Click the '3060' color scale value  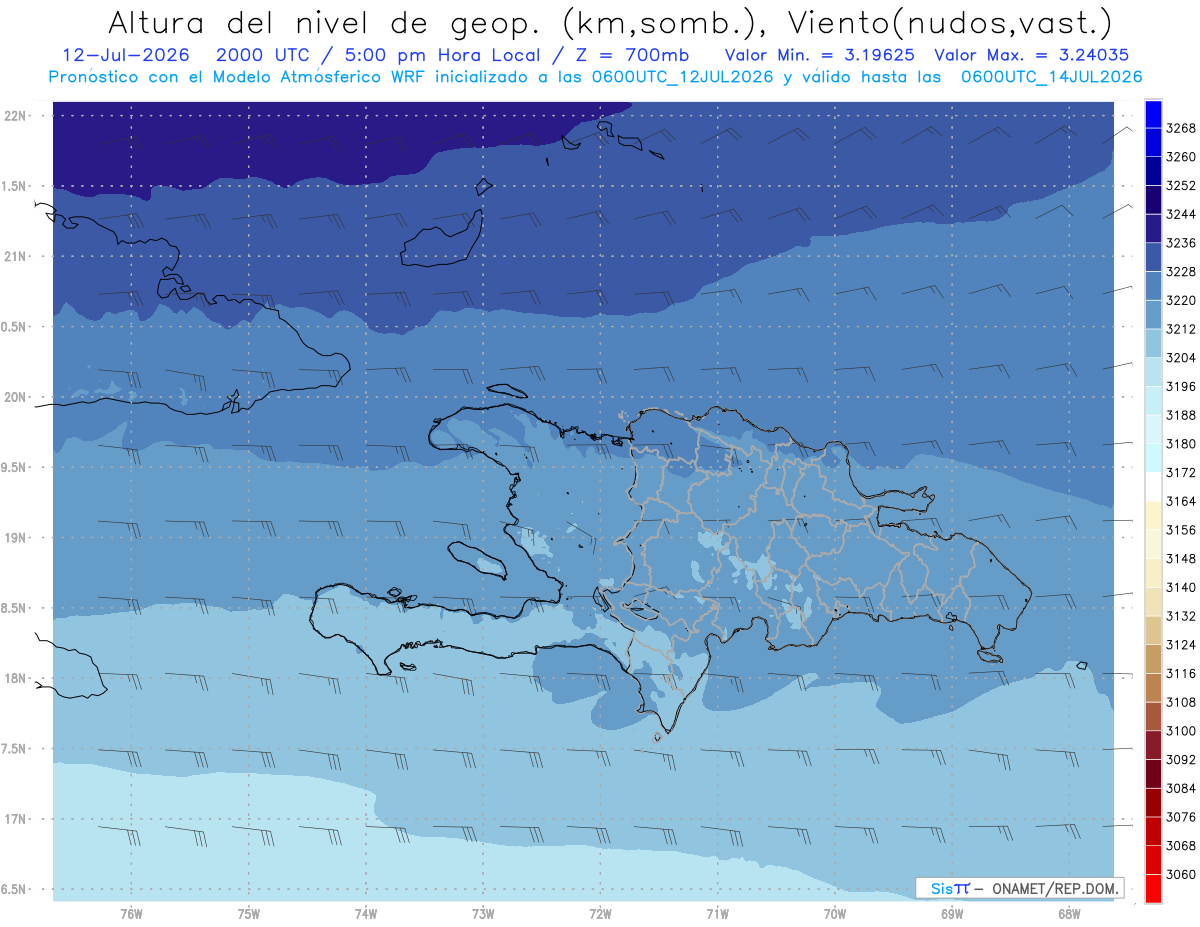[1181, 874]
